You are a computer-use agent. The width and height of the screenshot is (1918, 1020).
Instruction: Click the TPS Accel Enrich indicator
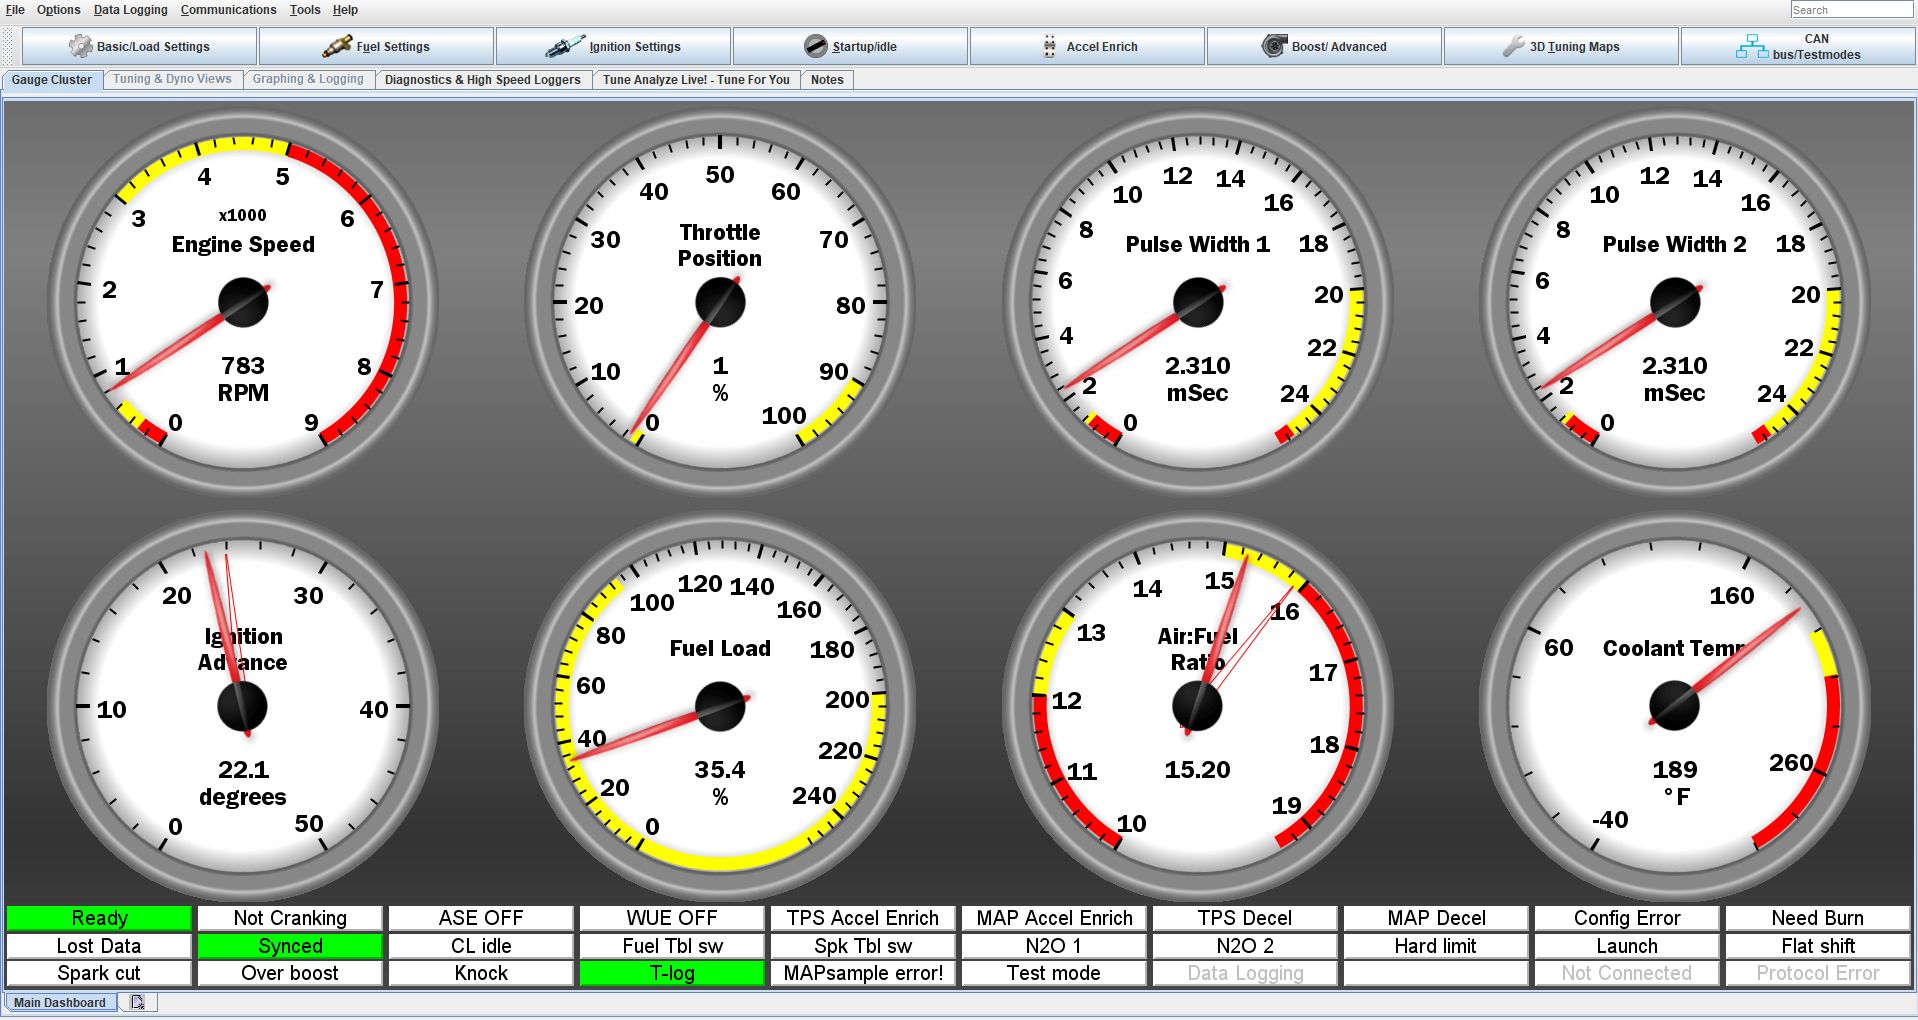tap(863, 918)
